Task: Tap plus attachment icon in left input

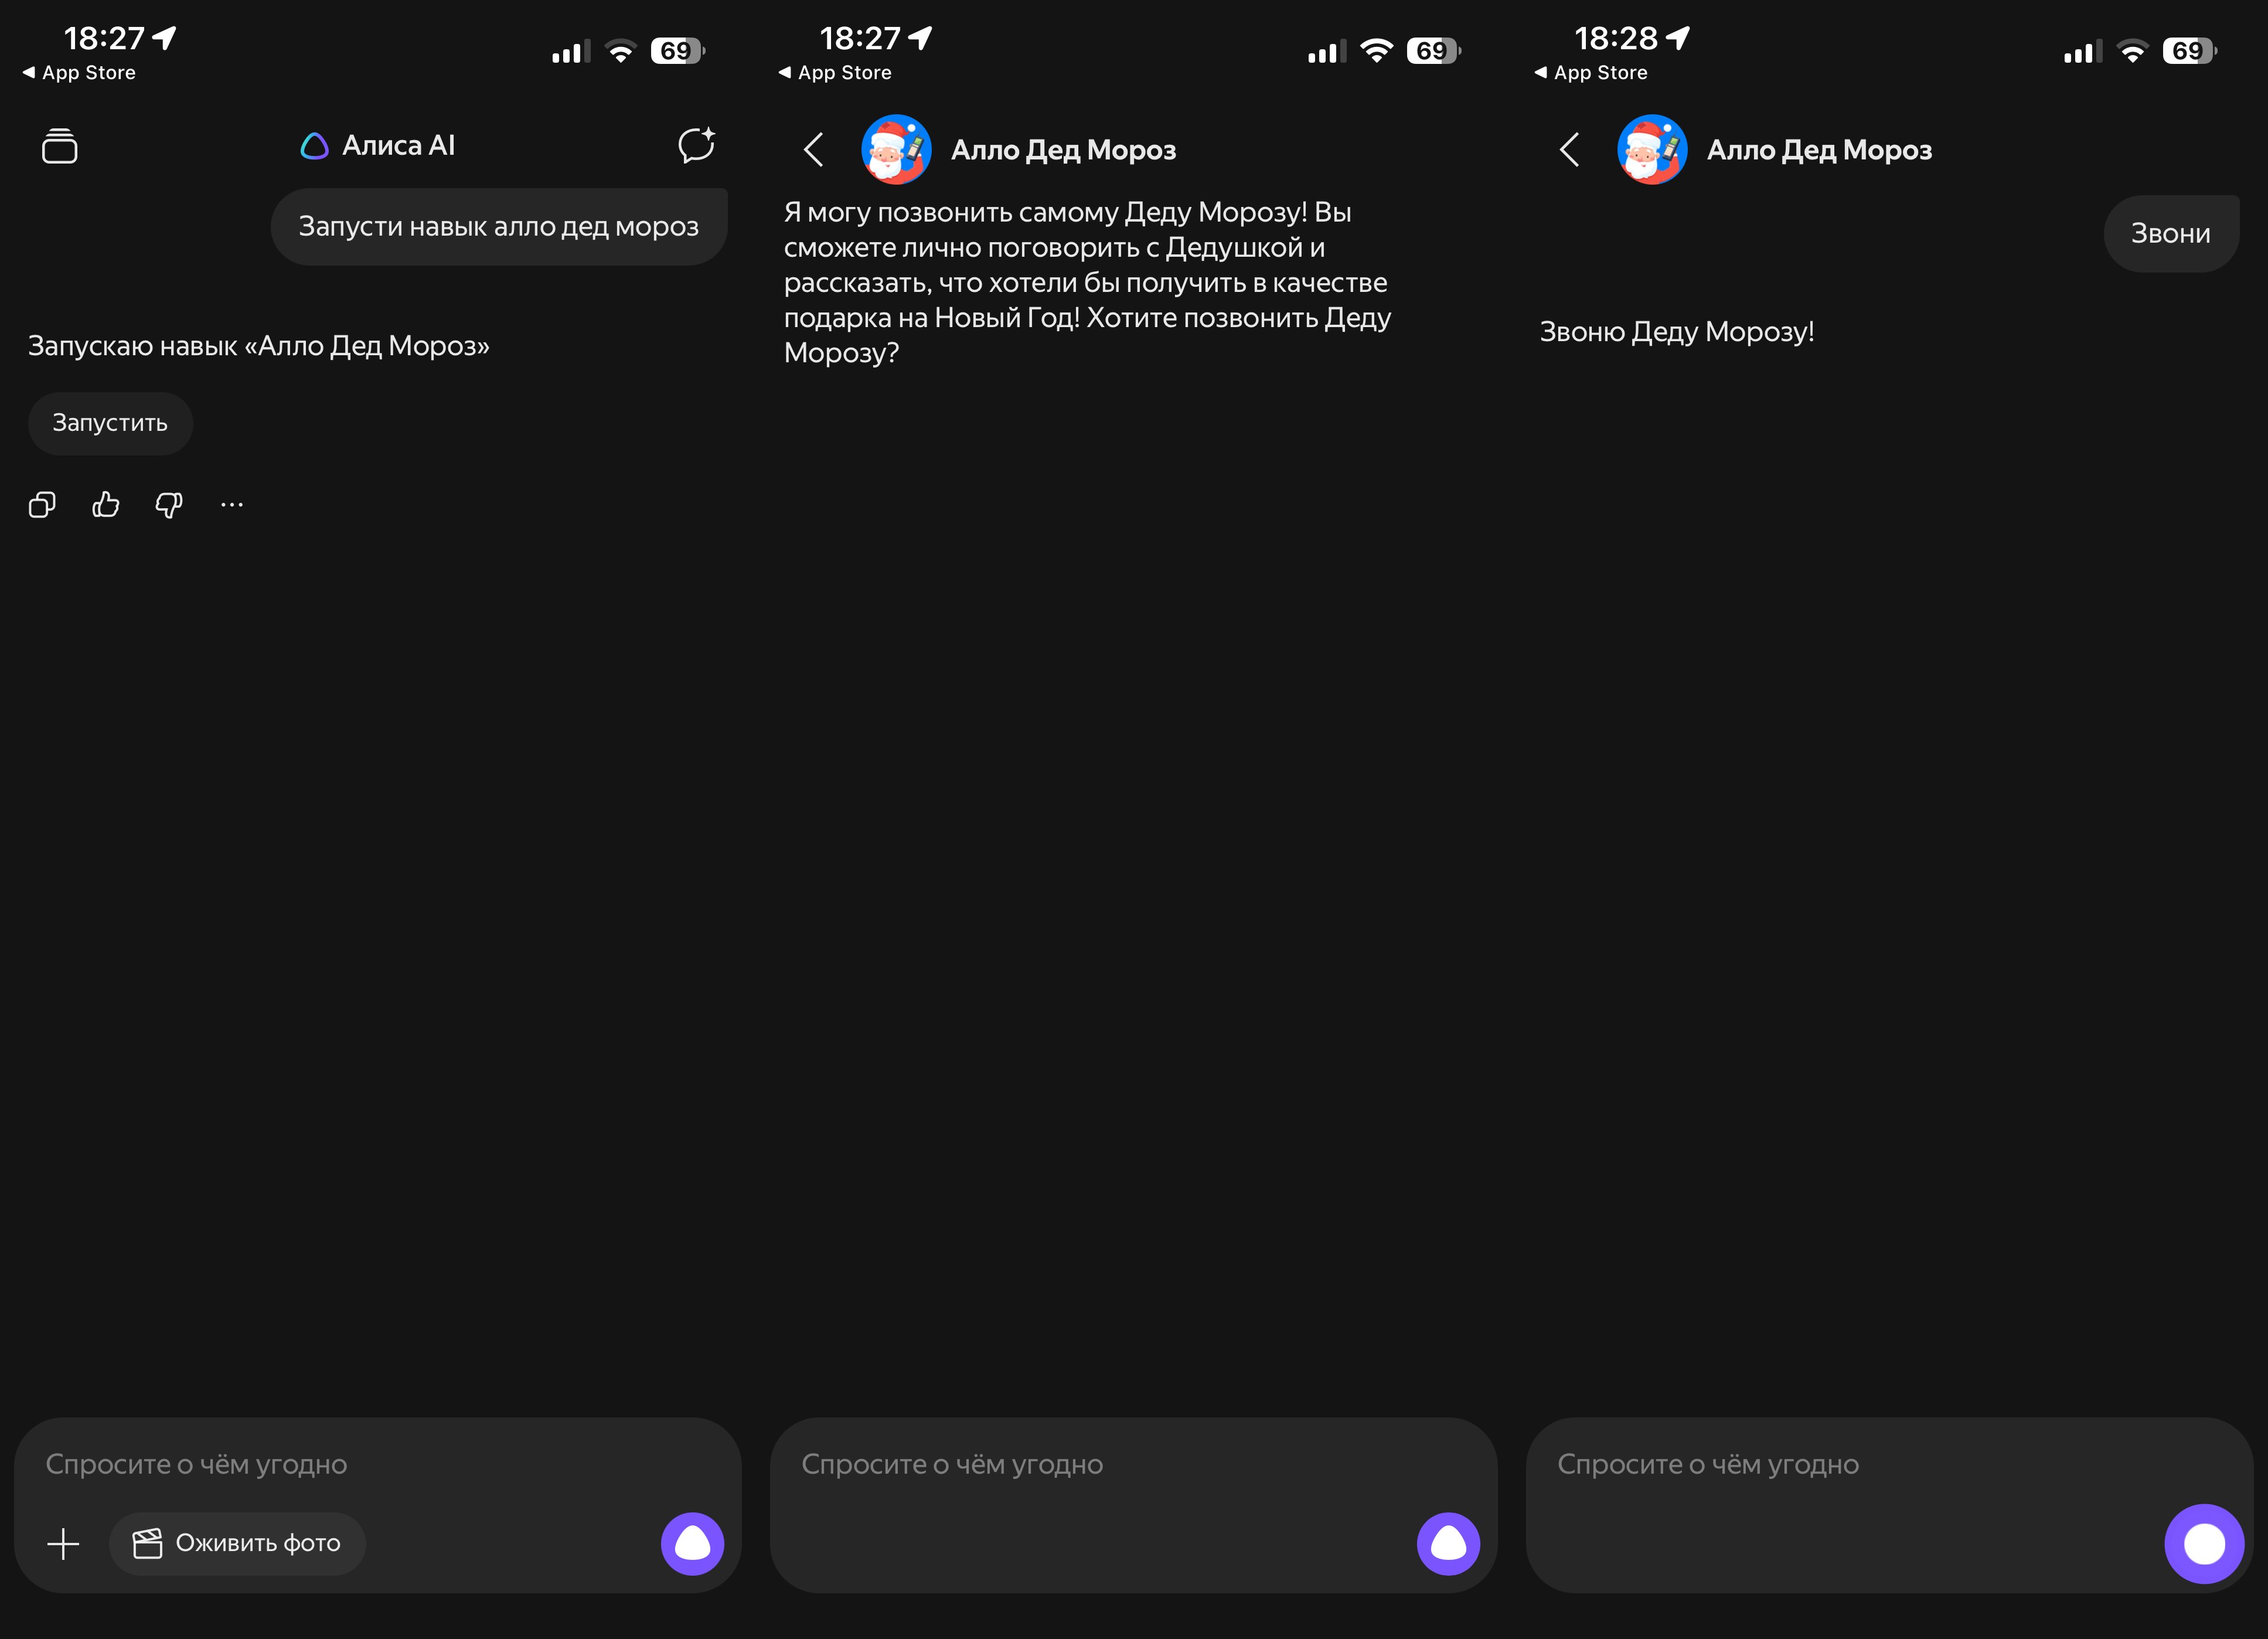Action: point(63,1543)
